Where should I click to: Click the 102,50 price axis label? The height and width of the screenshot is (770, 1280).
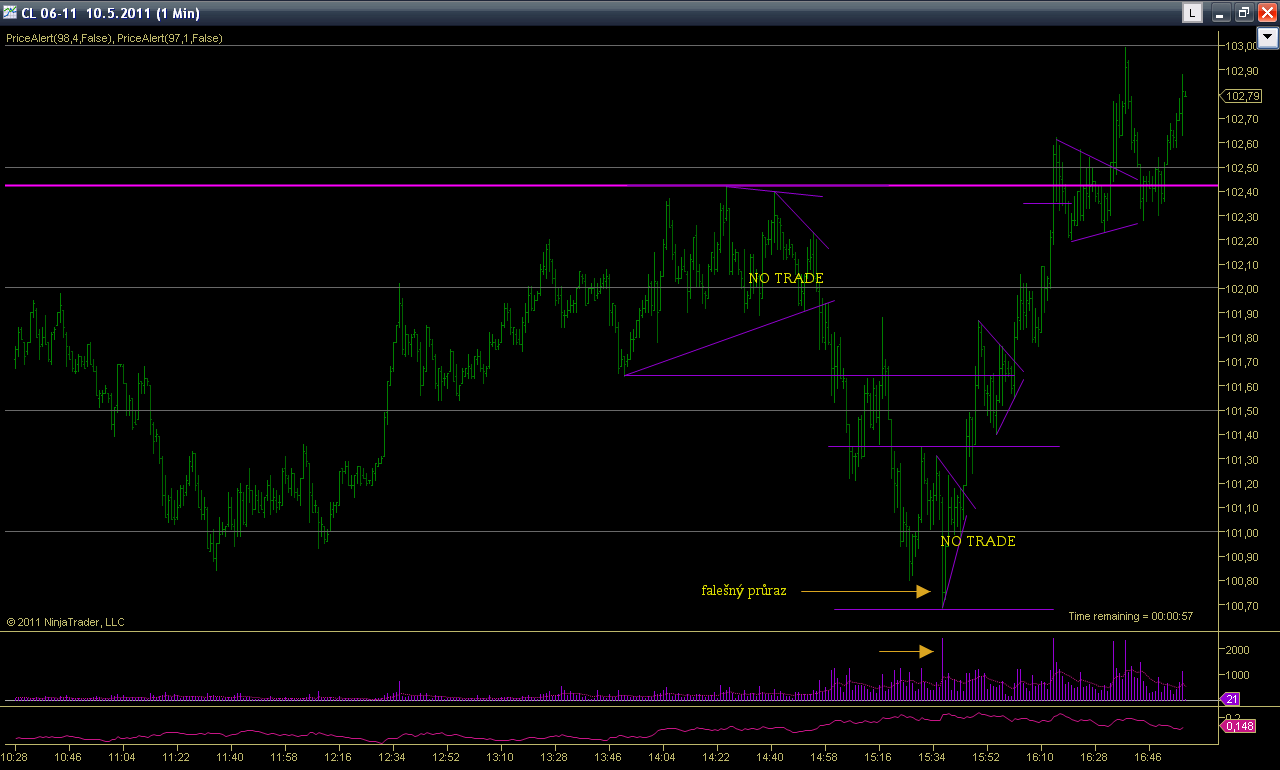1242,168
